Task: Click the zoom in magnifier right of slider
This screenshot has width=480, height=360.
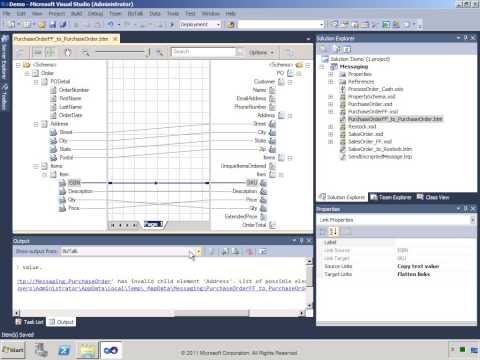Action: click(160, 52)
